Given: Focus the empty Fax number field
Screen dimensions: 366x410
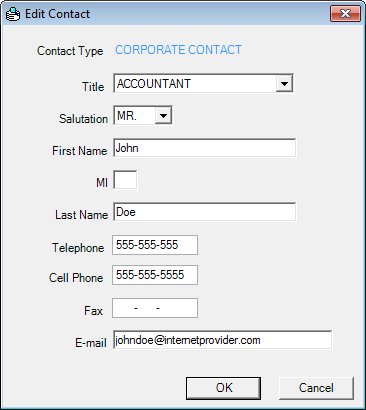Looking at the screenshot, I should 155,308.
